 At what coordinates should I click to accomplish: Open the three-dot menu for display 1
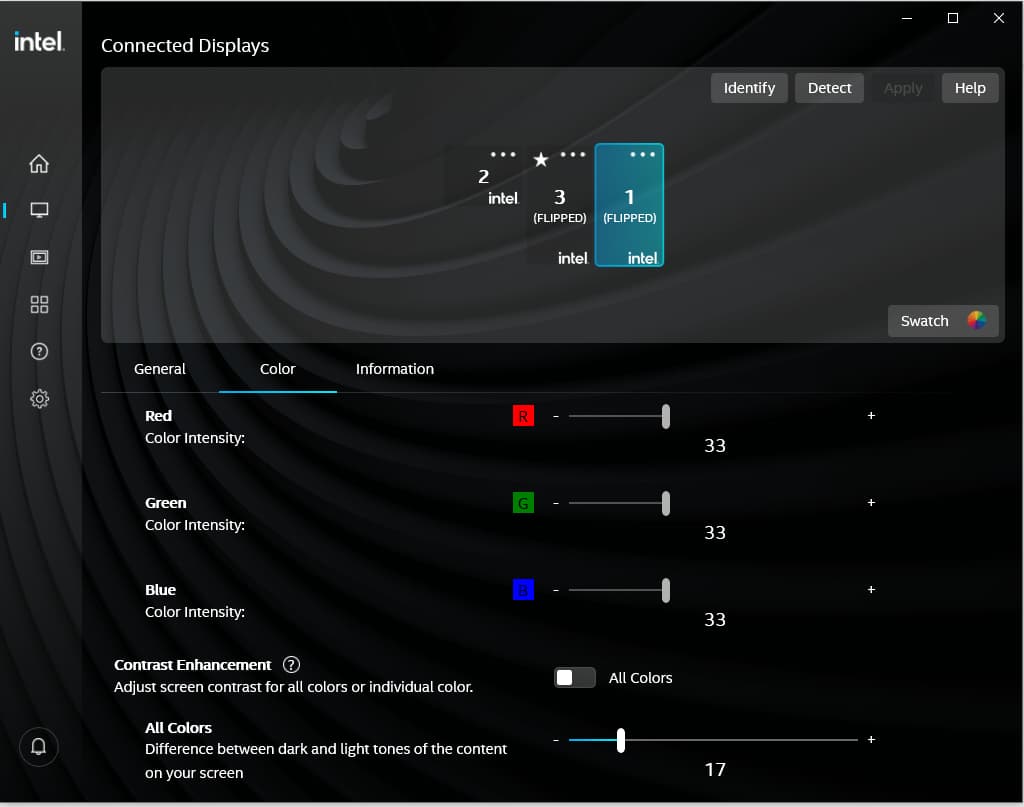pyautogui.click(x=642, y=155)
